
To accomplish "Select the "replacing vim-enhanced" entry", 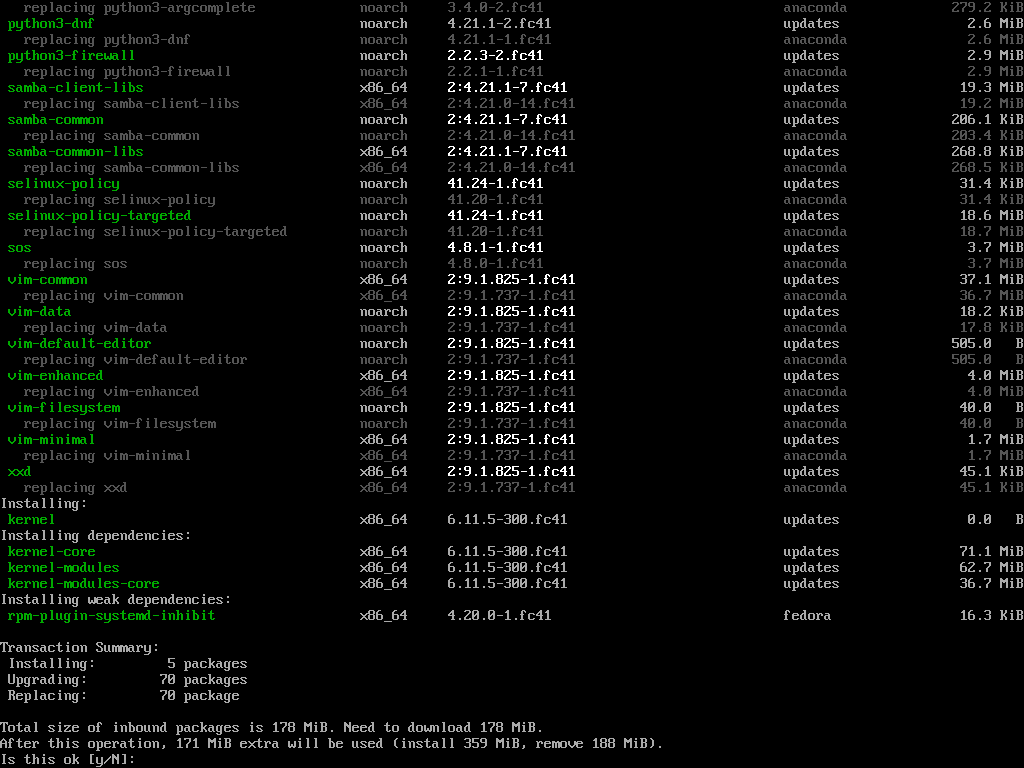I will 111,392.
